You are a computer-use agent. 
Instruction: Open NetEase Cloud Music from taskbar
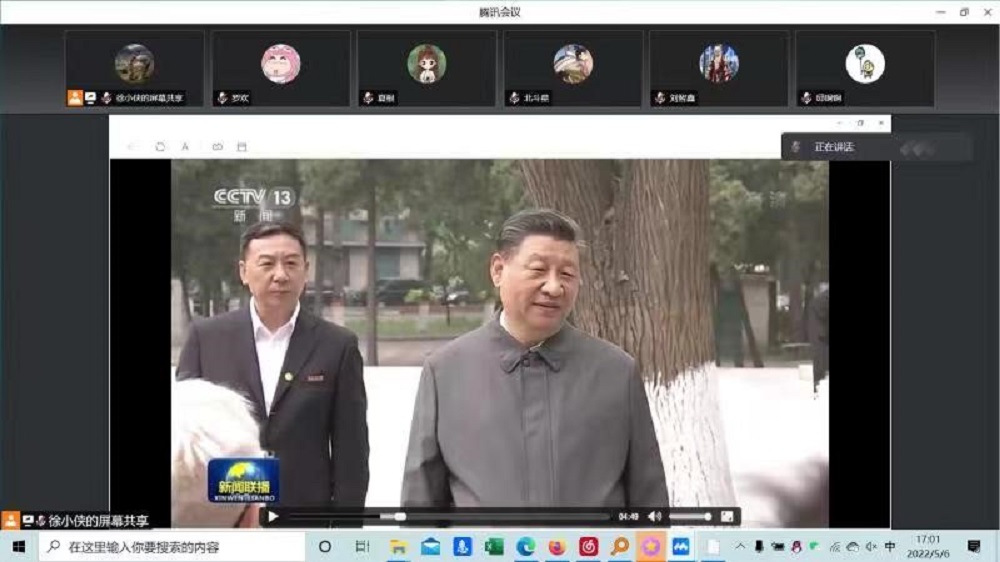[588, 547]
